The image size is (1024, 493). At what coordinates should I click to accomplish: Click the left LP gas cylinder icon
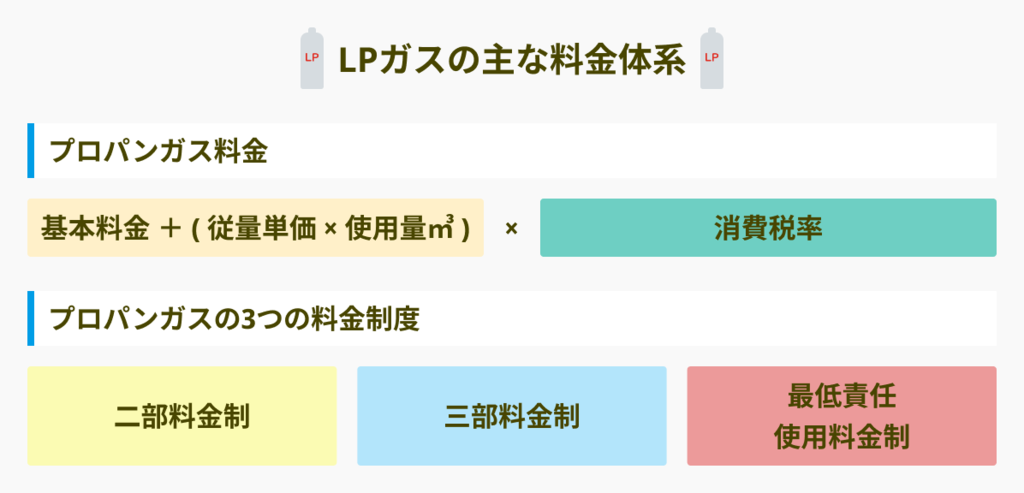coord(312,58)
